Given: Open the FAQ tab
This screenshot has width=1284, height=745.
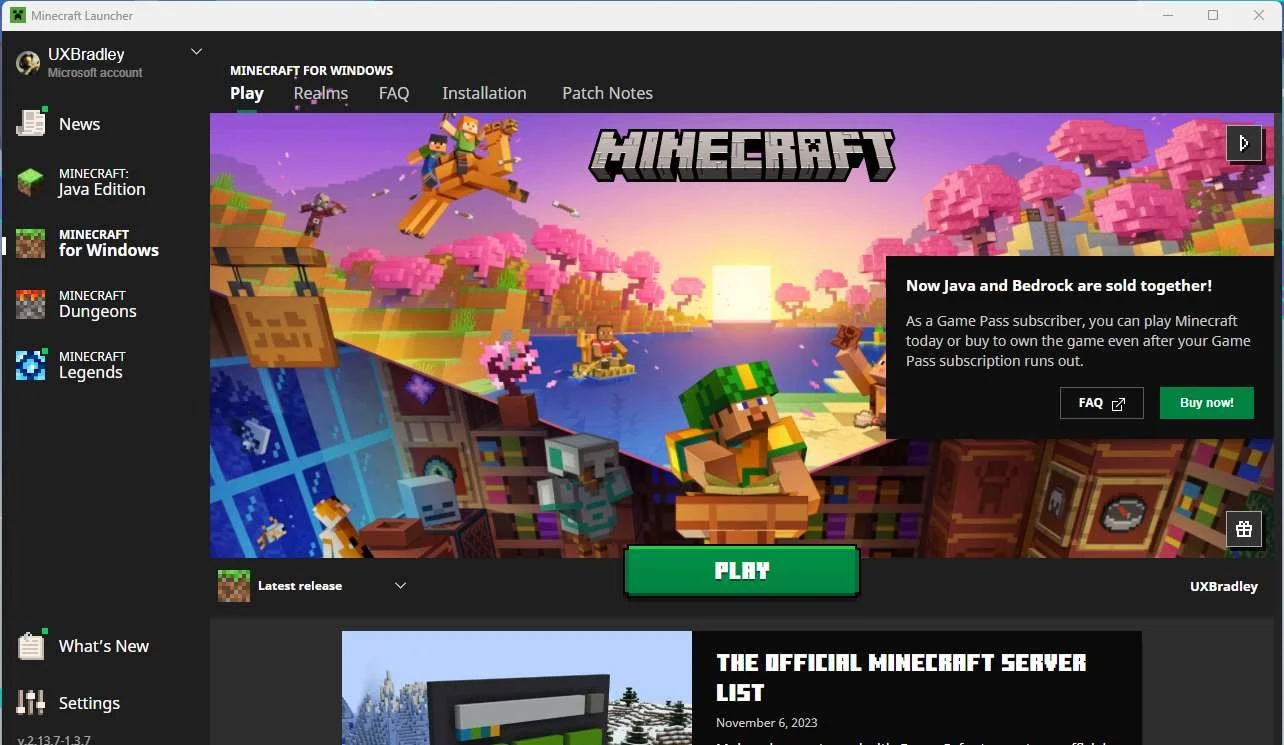Looking at the screenshot, I should click(x=394, y=93).
